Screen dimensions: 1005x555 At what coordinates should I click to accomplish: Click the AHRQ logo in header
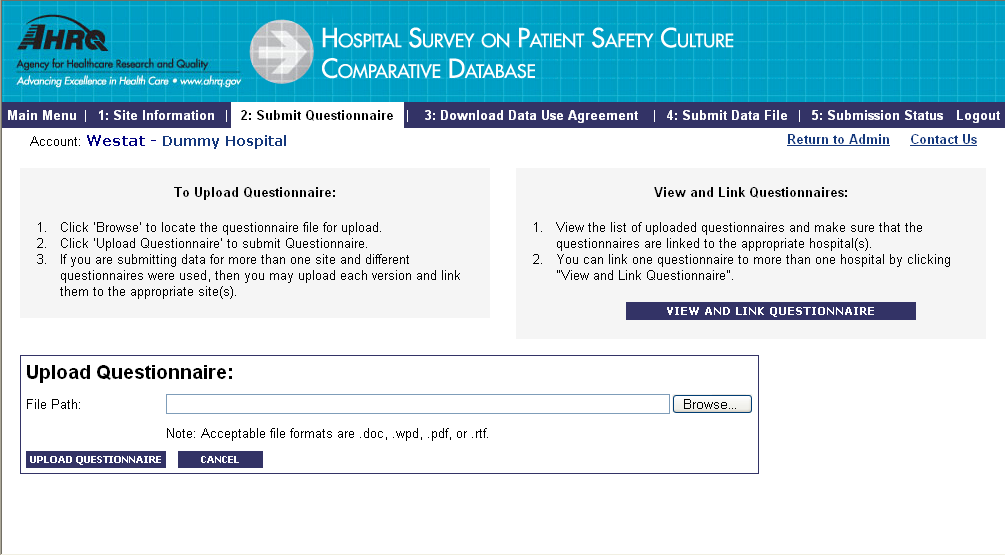[x=64, y=38]
